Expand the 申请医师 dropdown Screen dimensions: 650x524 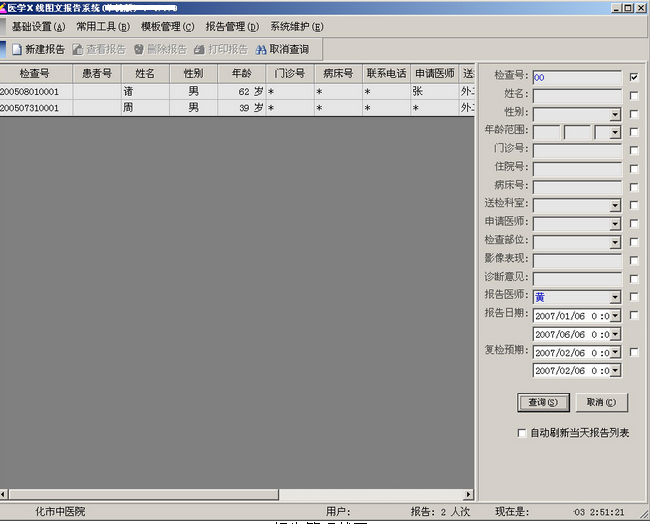[615, 224]
